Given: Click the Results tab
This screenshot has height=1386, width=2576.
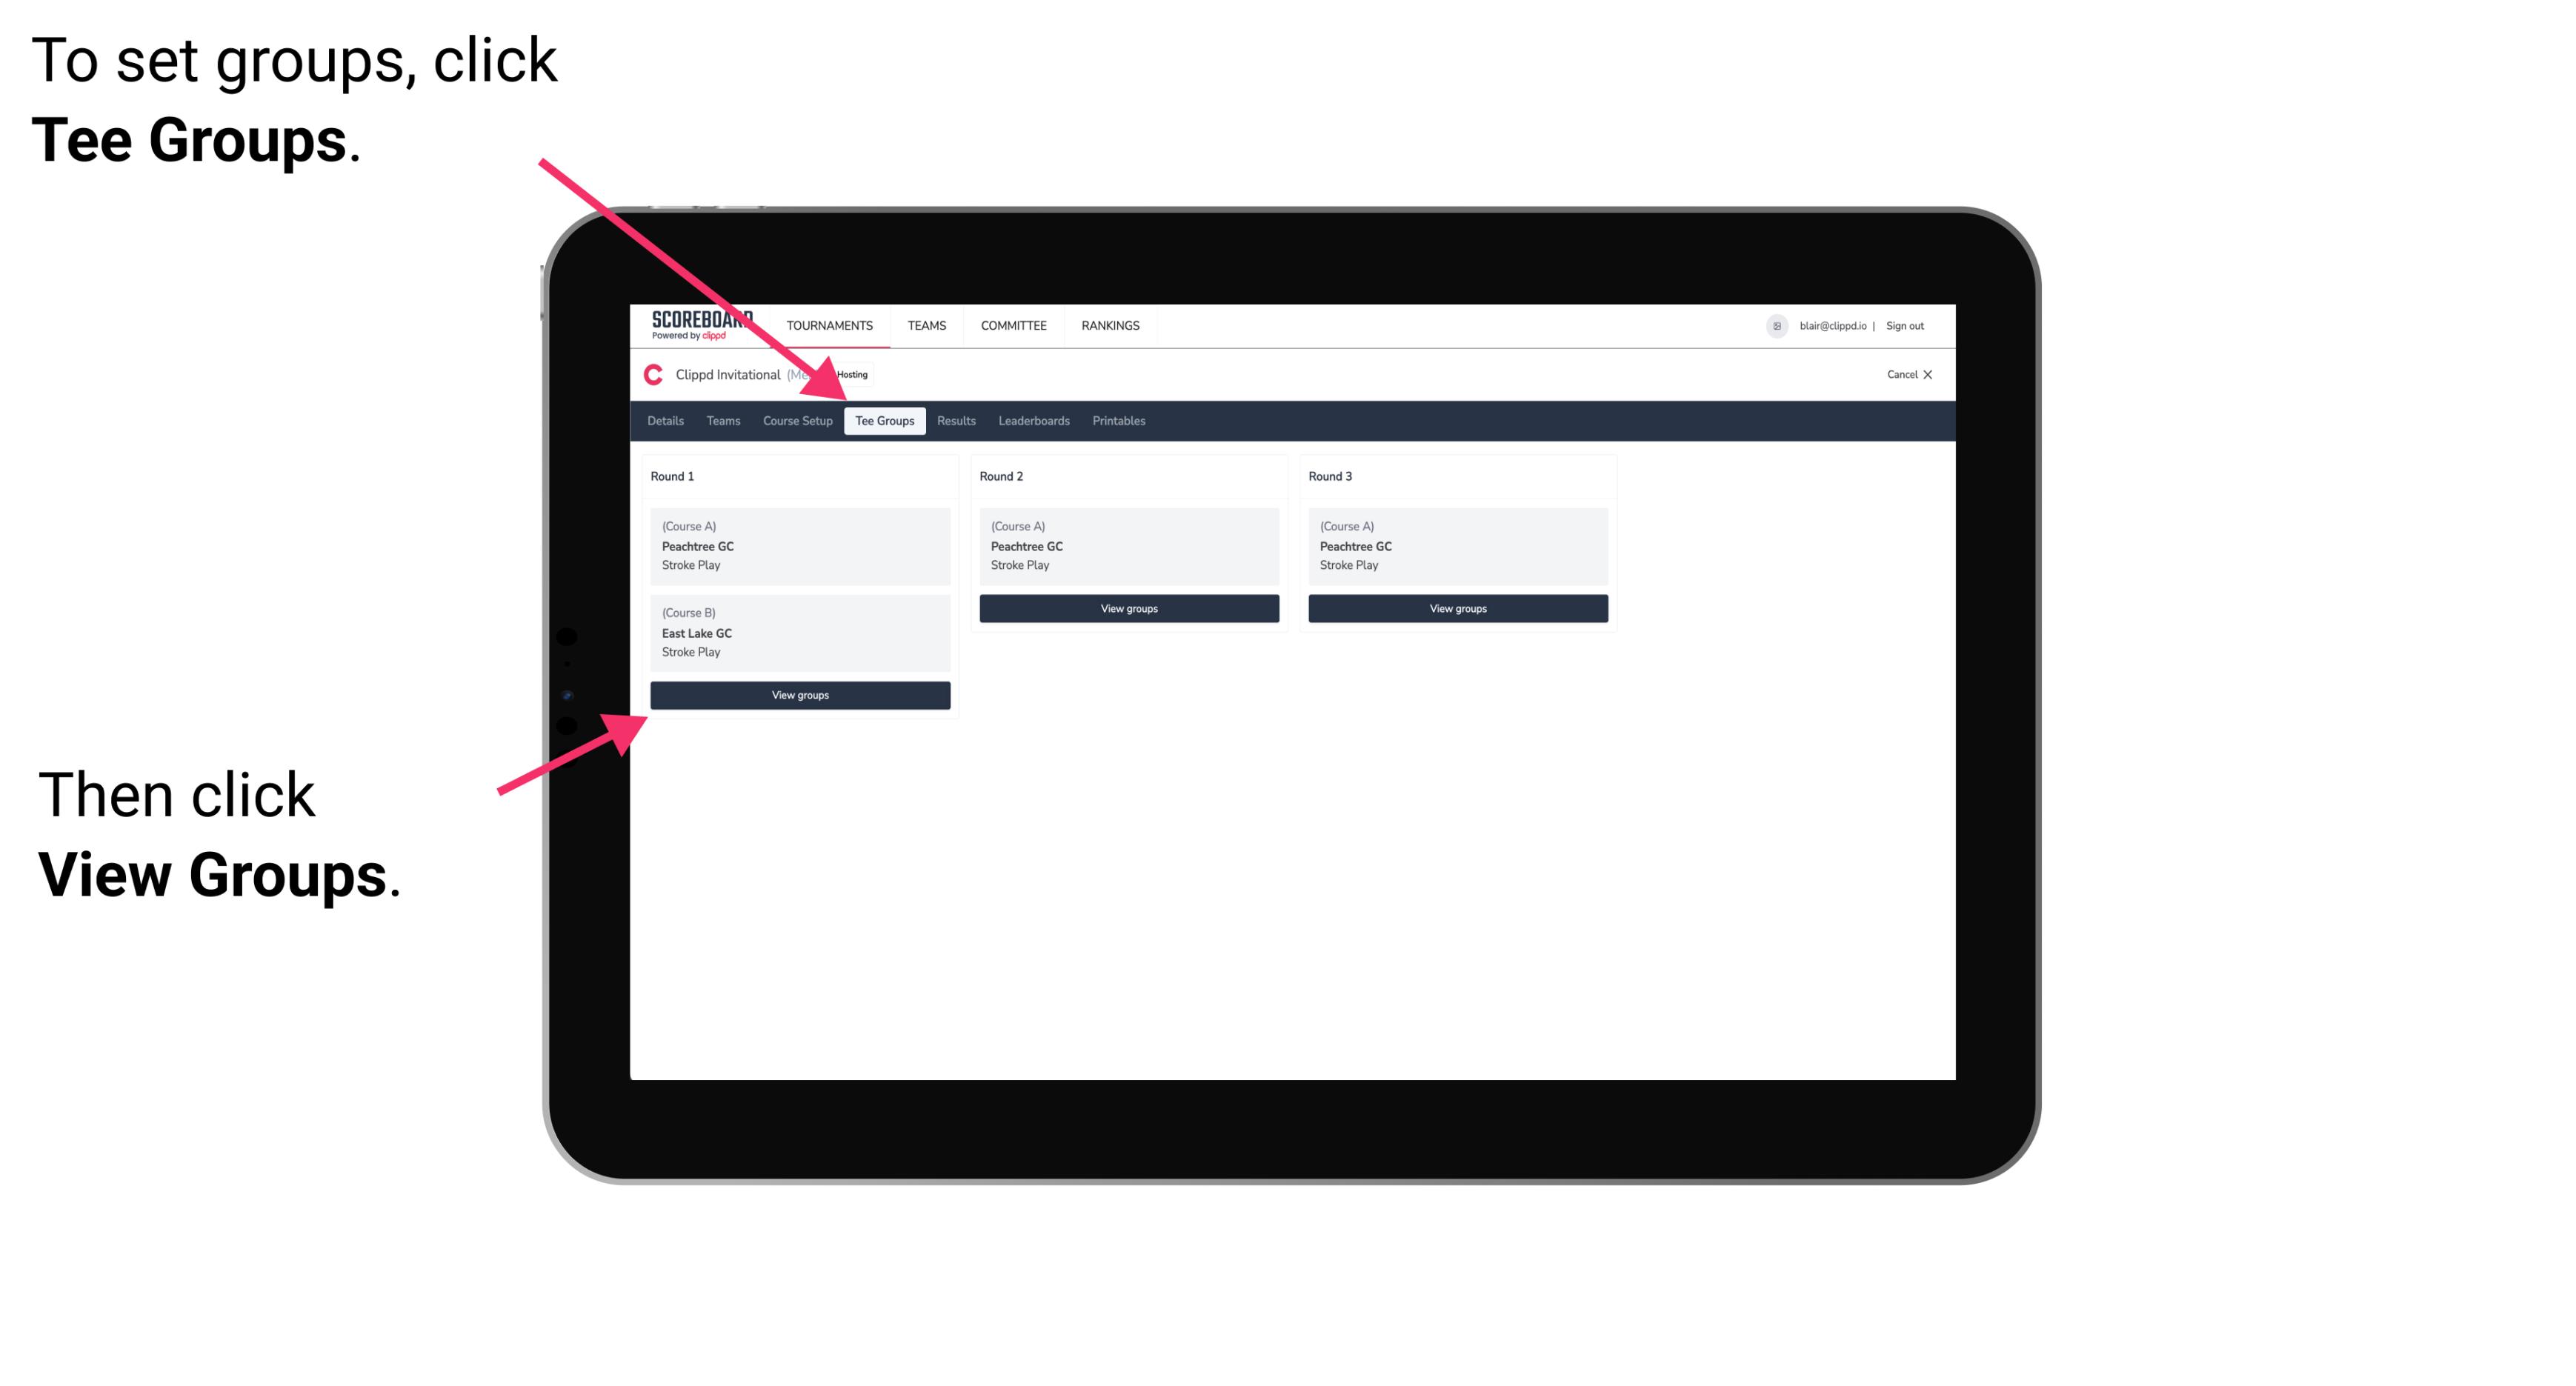Looking at the screenshot, I should pos(954,420).
